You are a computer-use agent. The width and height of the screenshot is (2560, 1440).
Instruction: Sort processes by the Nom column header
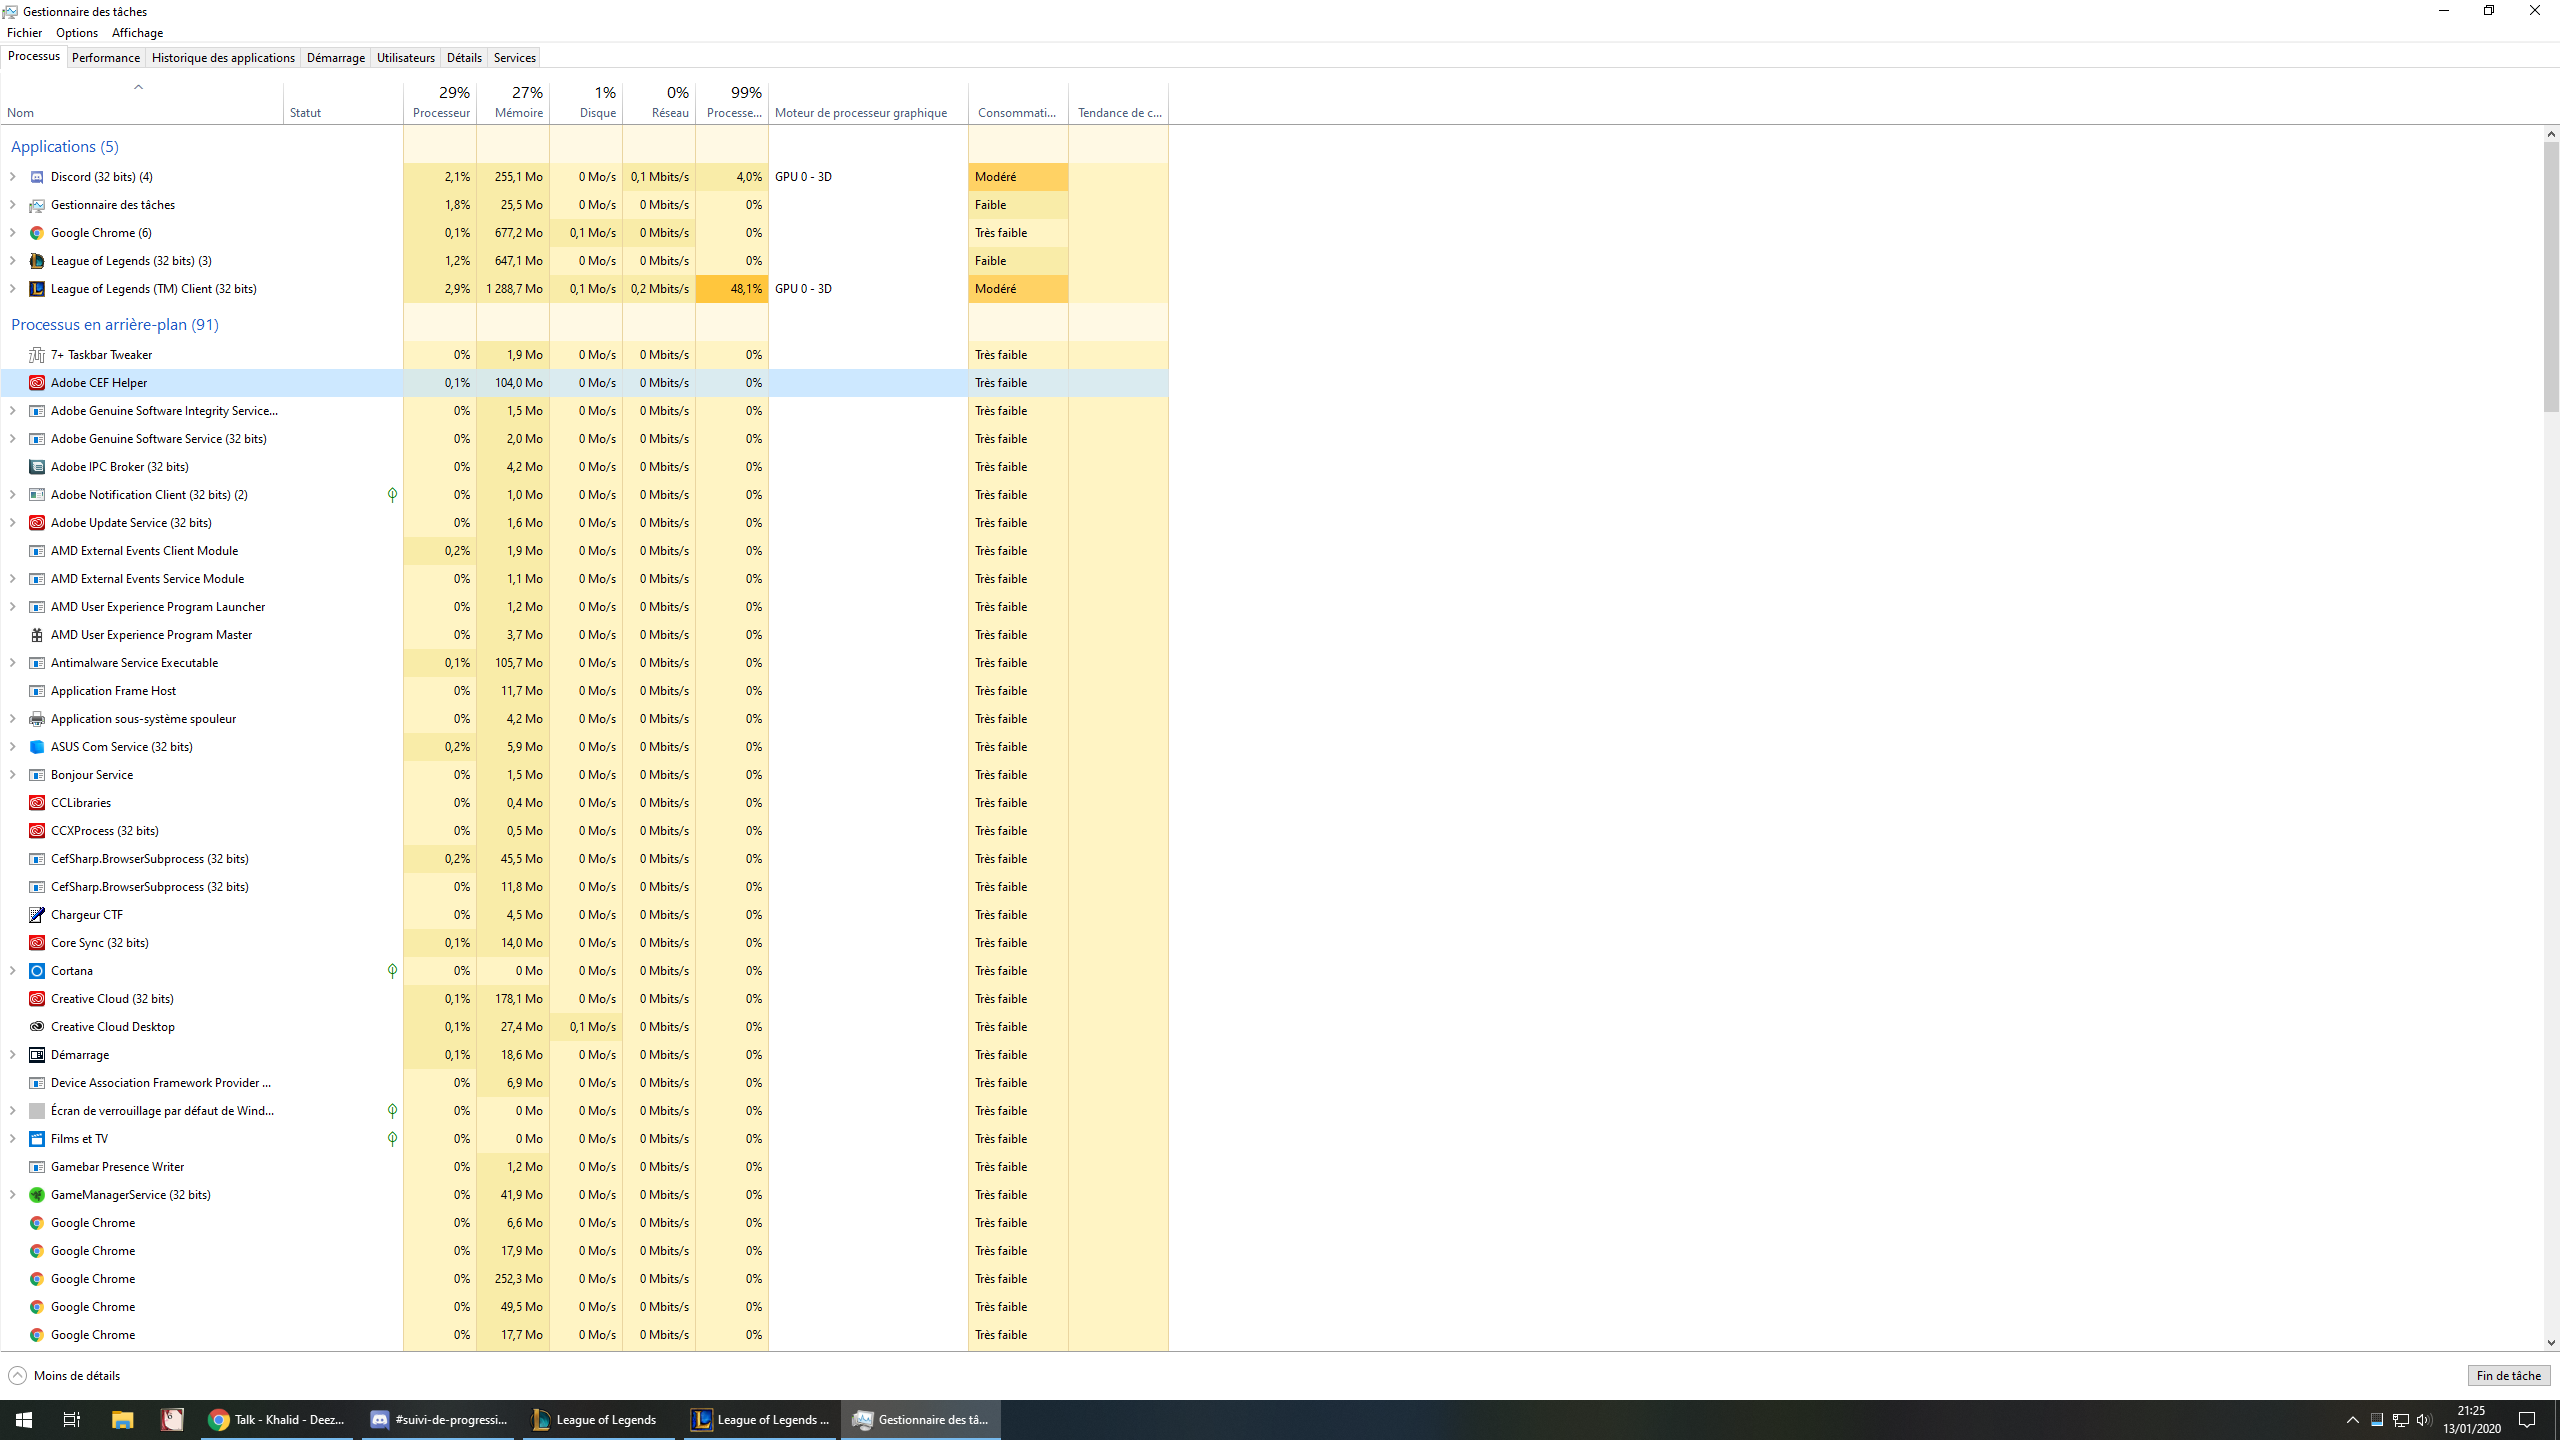(142, 103)
